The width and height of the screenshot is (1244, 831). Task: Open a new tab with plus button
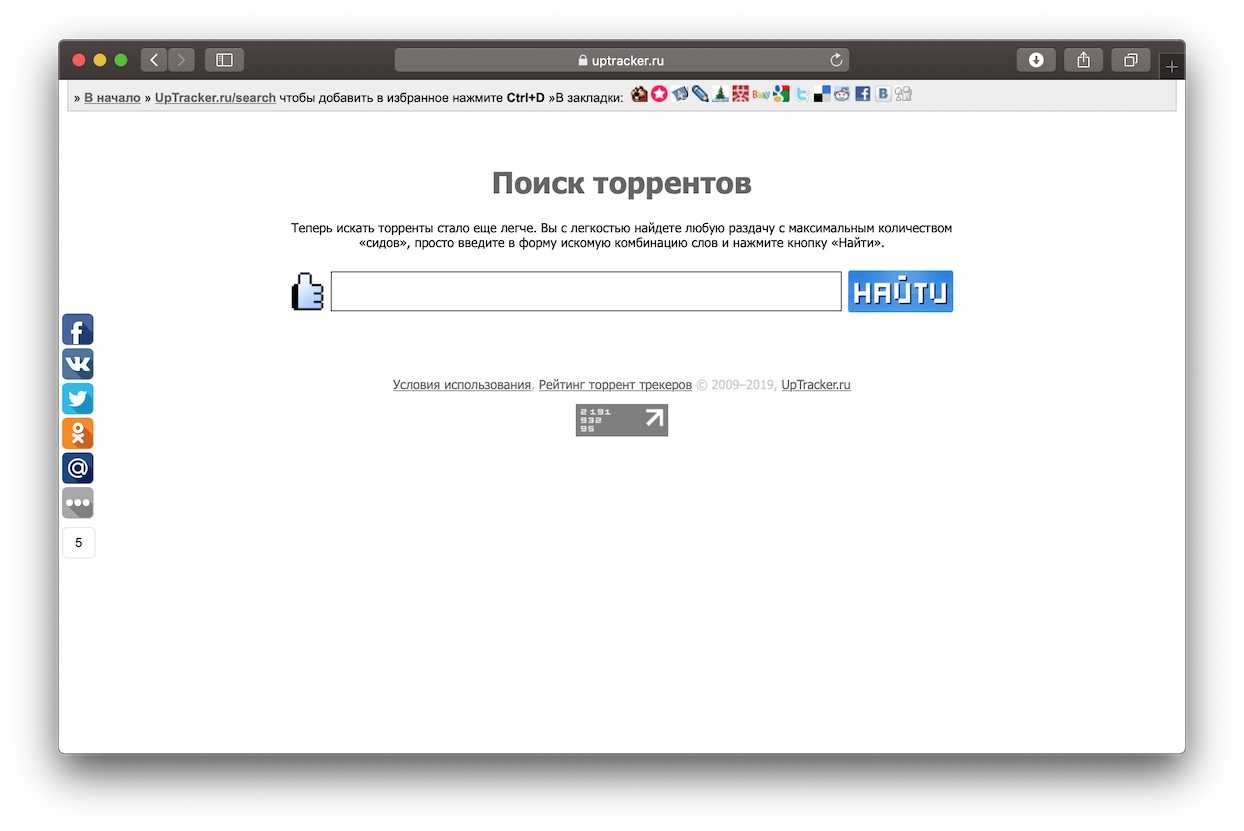[x=1172, y=67]
